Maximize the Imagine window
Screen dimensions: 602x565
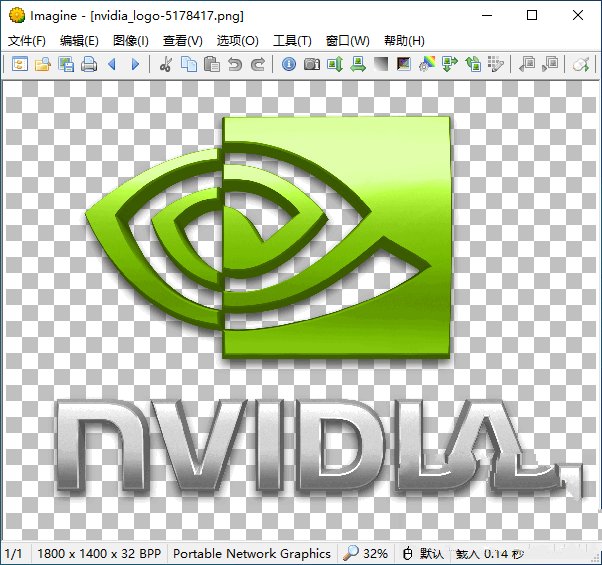point(532,15)
